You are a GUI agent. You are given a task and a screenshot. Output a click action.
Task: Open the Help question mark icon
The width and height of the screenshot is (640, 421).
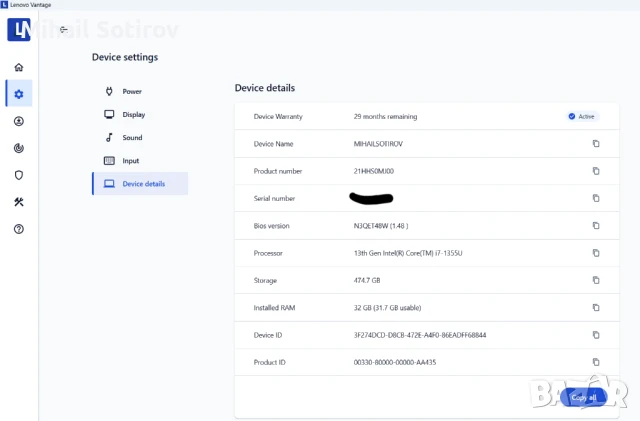click(19, 229)
